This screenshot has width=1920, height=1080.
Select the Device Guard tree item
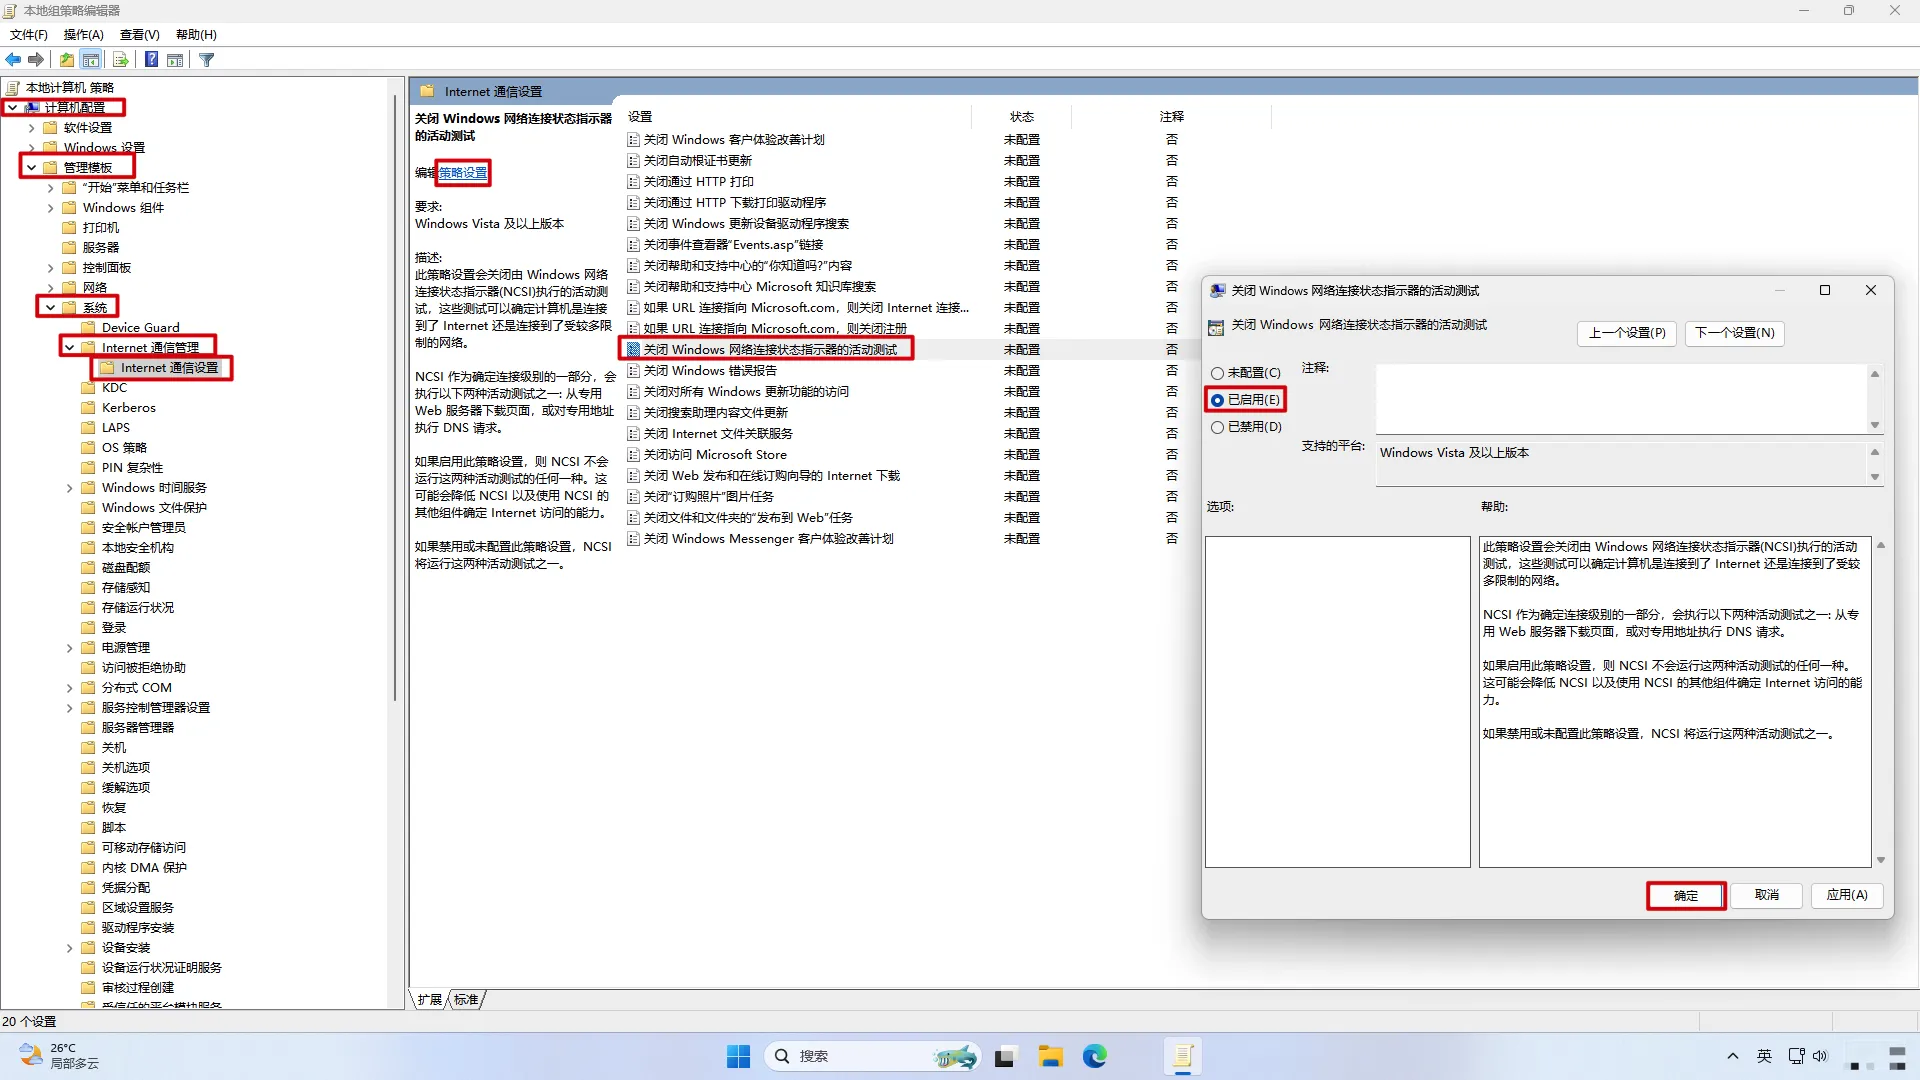(x=140, y=328)
